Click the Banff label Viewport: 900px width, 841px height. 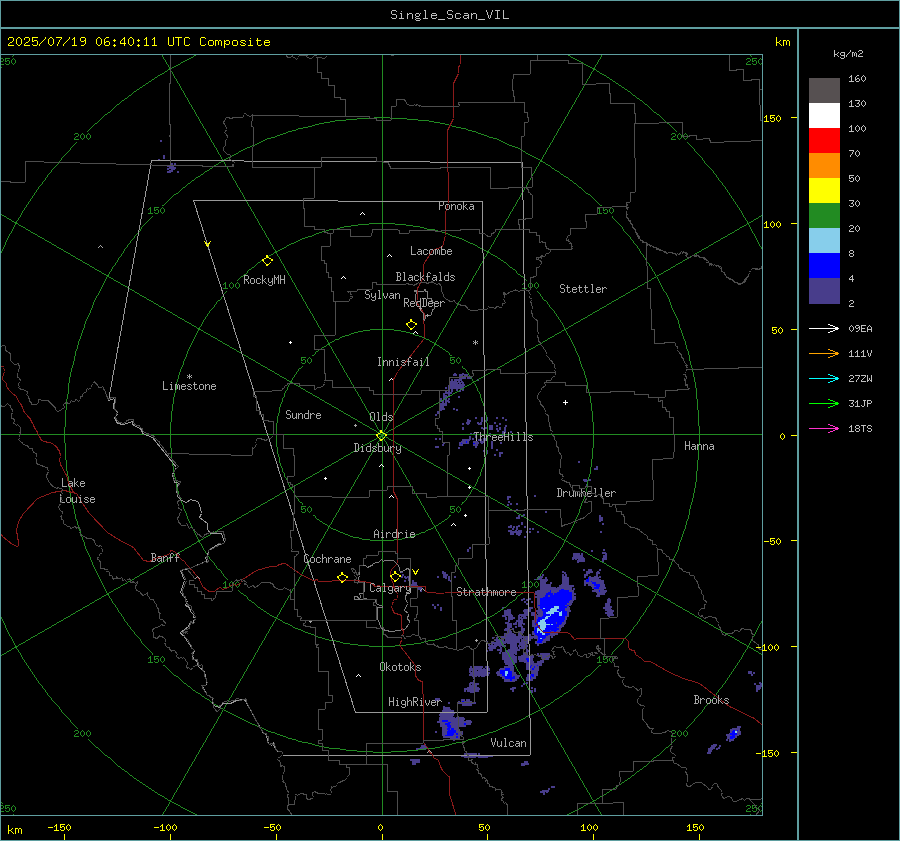(165, 558)
